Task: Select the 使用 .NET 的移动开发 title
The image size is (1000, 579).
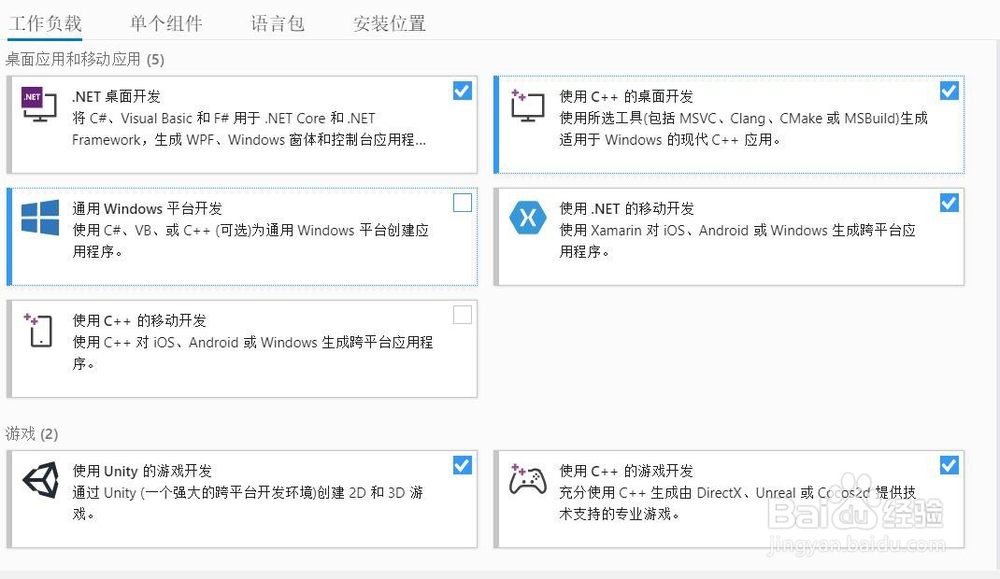Action: point(626,209)
